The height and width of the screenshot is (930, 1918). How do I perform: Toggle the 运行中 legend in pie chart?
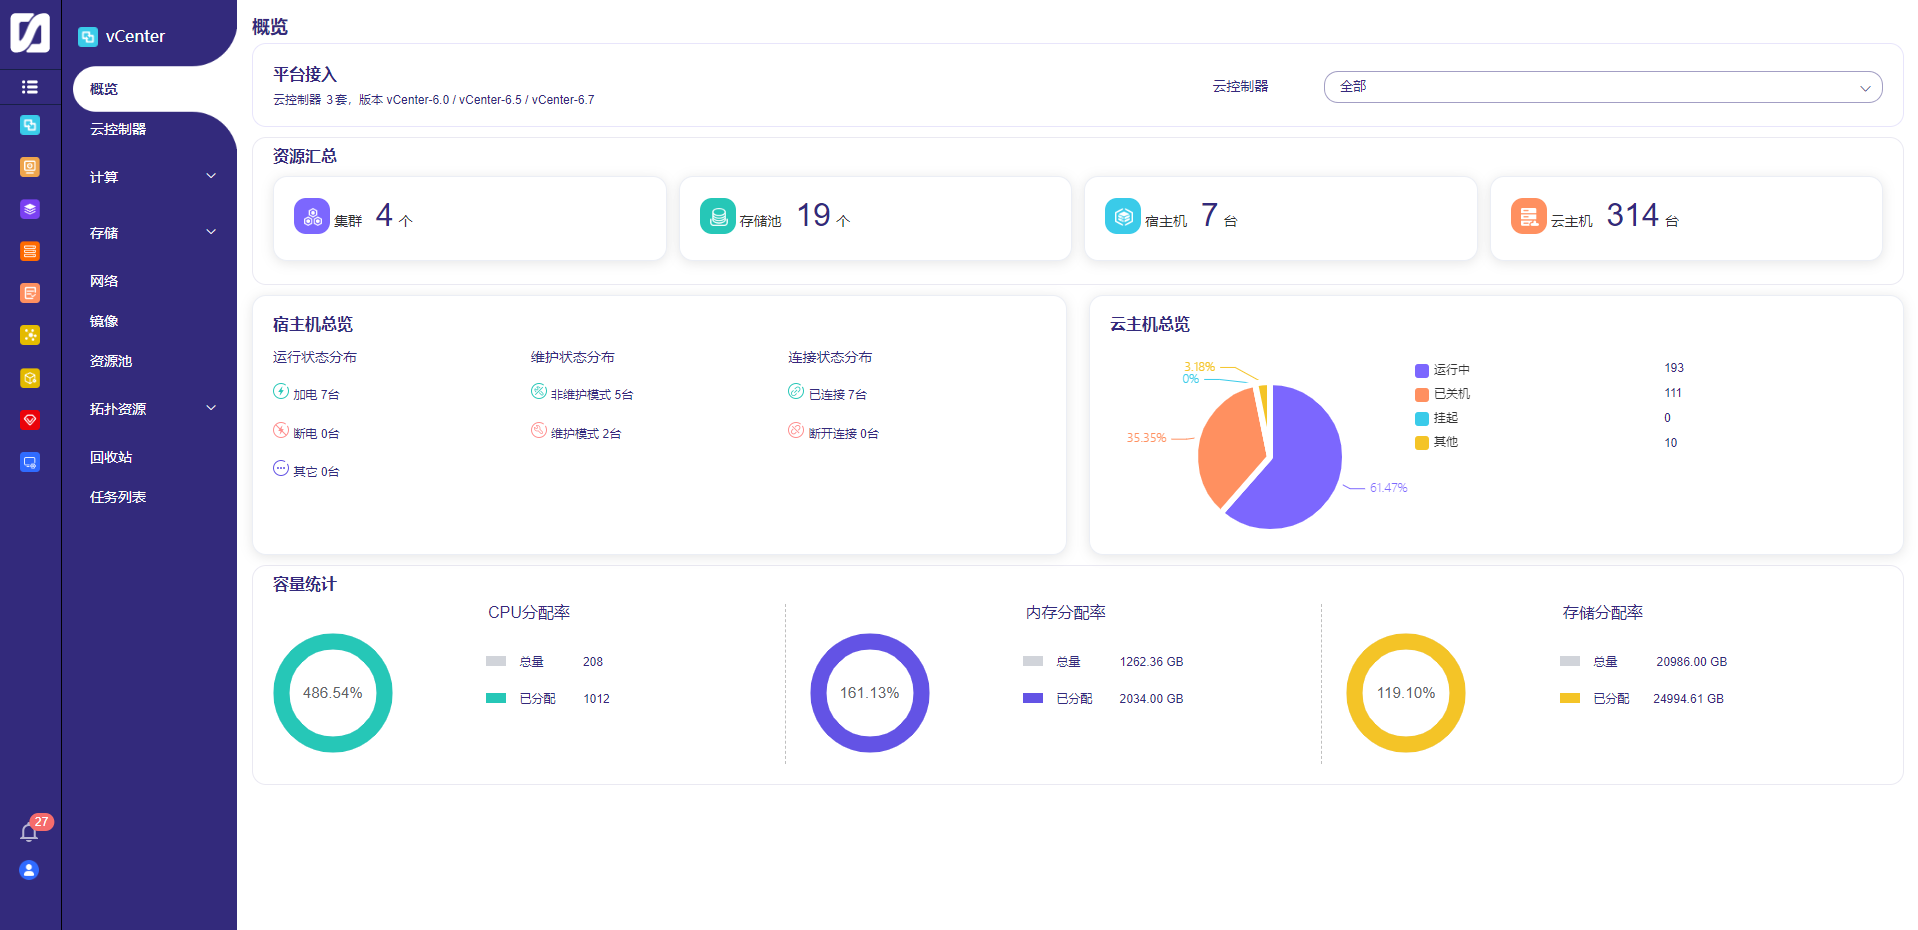tap(1442, 370)
